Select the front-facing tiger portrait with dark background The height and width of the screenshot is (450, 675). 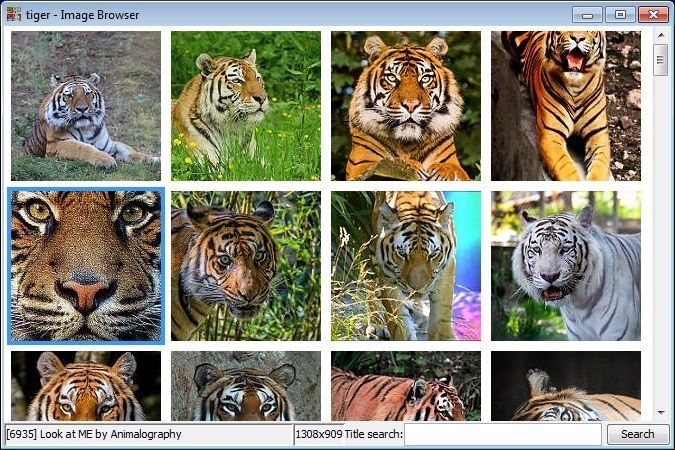[405, 105]
